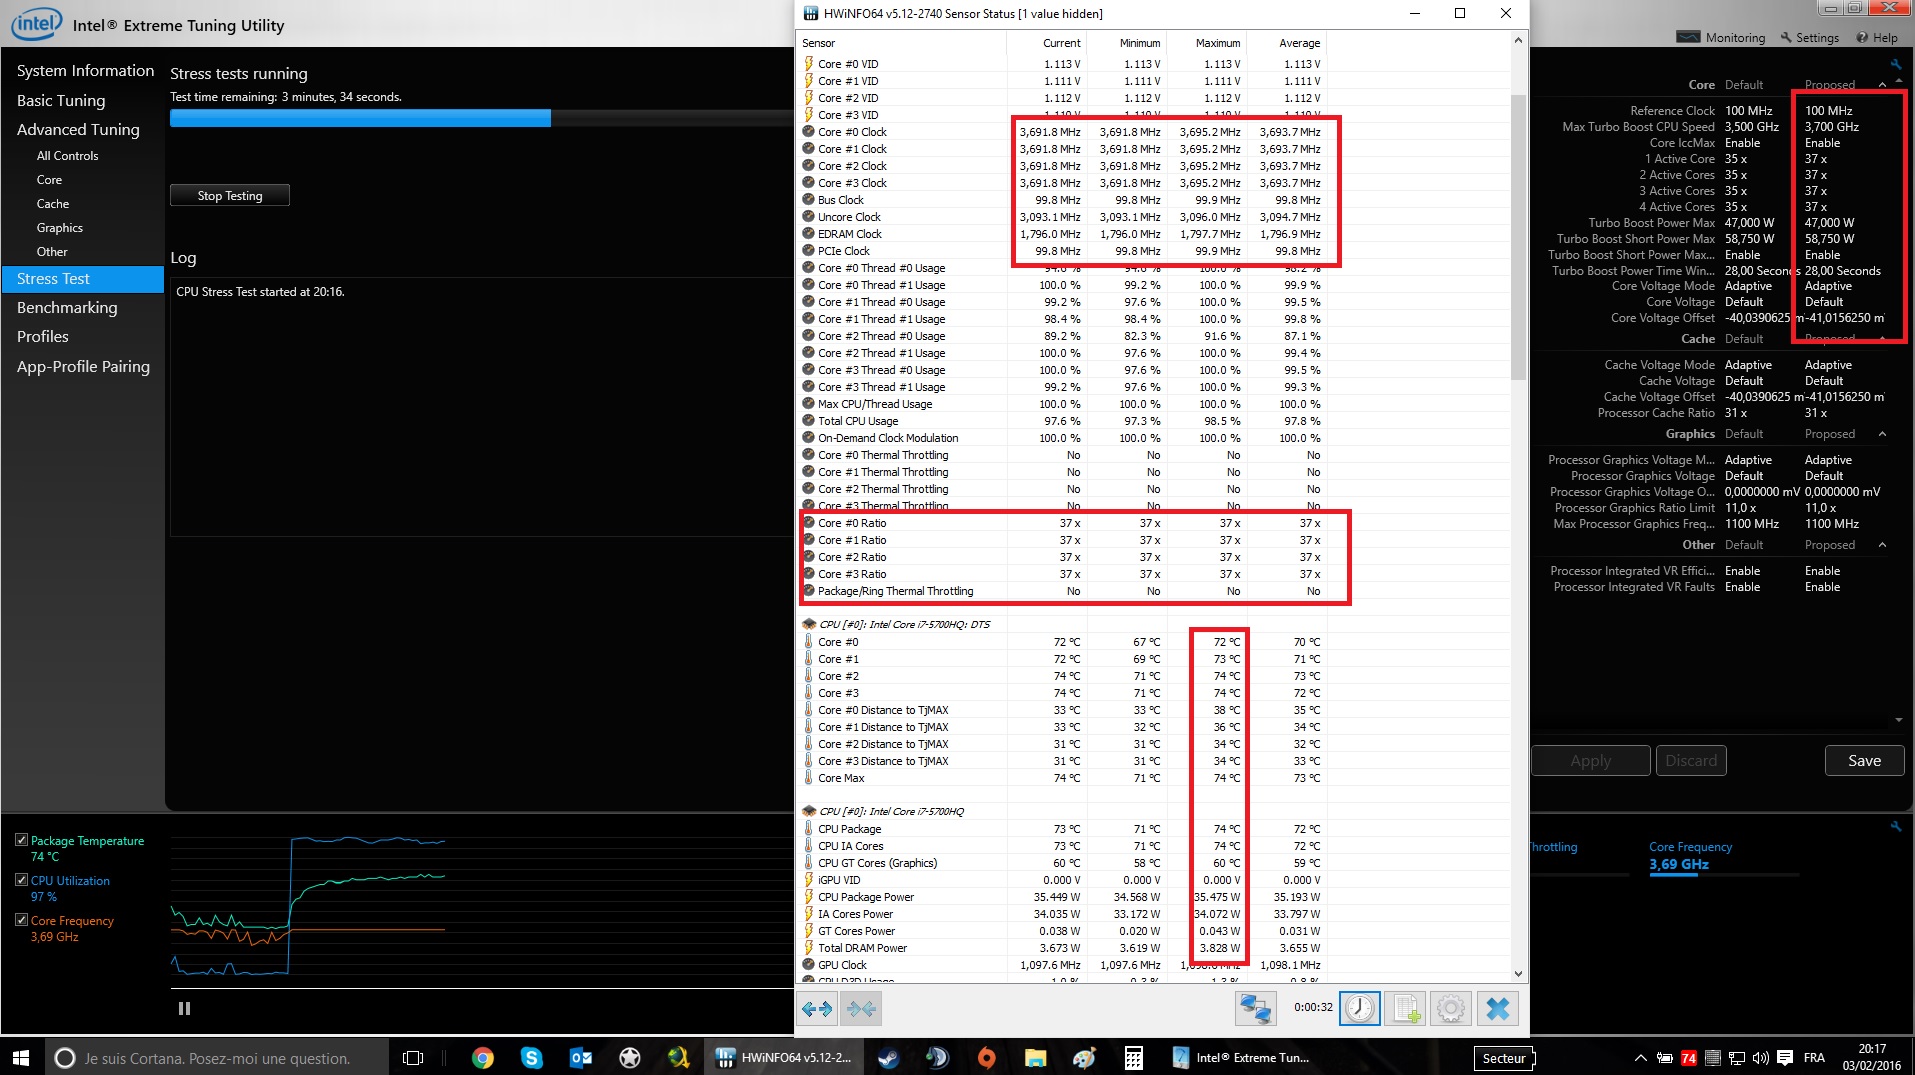This screenshot has height=1075, width=1915.
Task: Select Graphics under Advanced Tuning
Action: pyautogui.click(x=60, y=228)
